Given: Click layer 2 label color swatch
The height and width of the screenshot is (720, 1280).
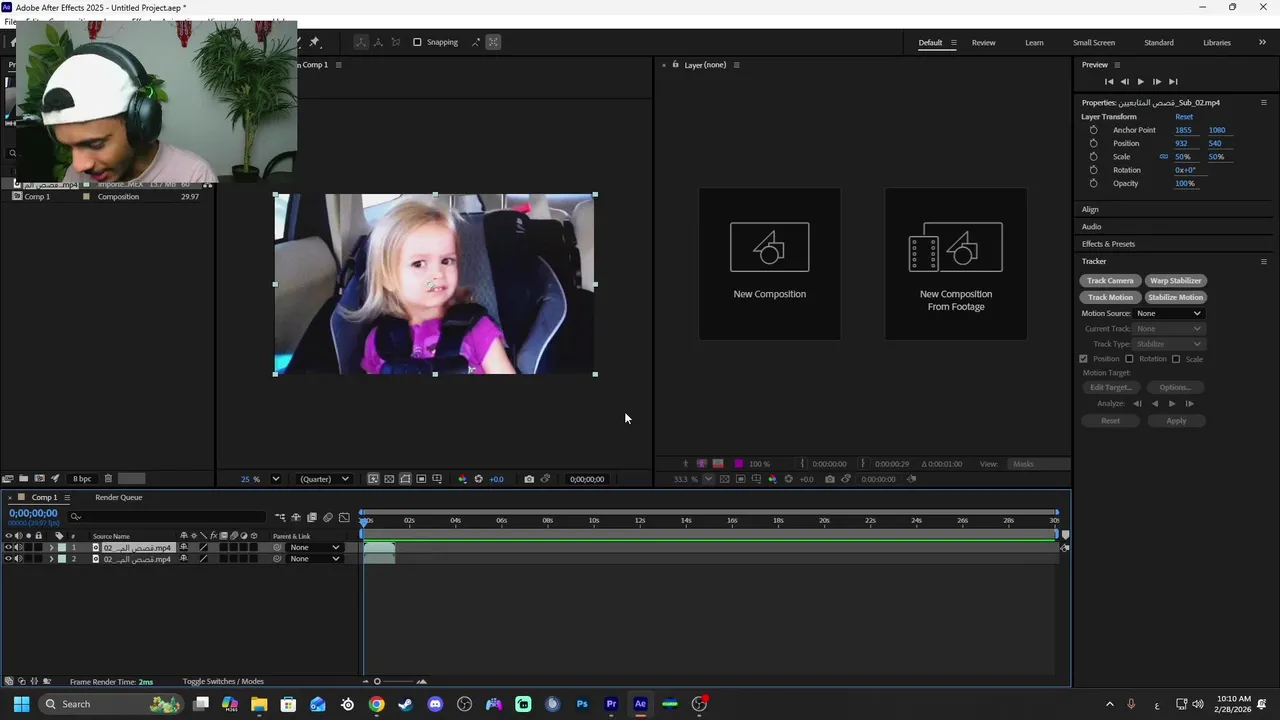Looking at the screenshot, I should tap(61, 559).
